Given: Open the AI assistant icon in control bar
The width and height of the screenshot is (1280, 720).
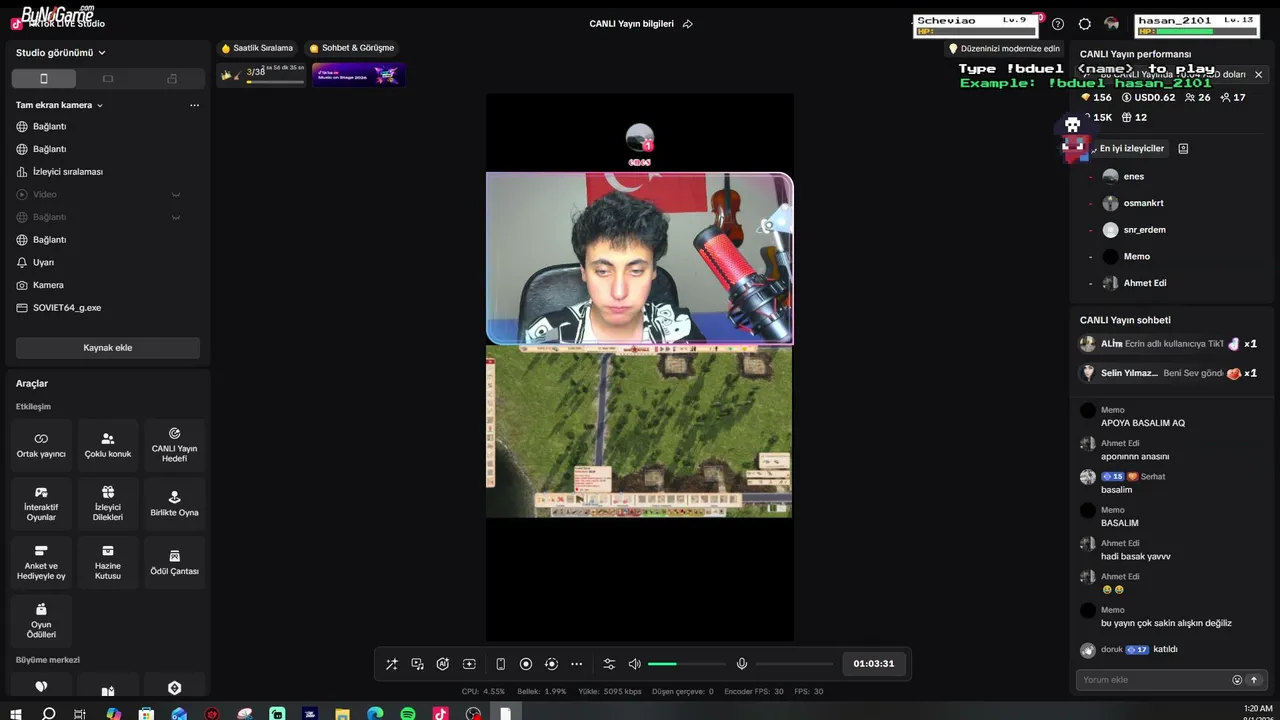Looking at the screenshot, I should (443, 664).
